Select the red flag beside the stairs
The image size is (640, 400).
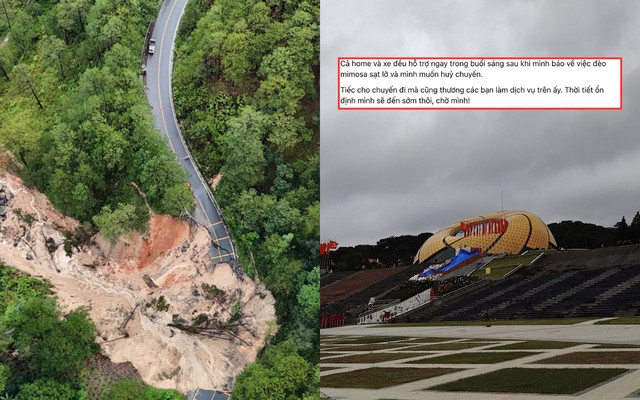[329, 247]
